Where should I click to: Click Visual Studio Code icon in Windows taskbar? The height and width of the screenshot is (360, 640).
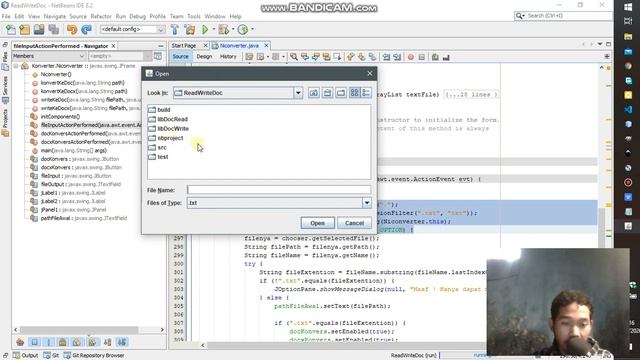pyautogui.click(x=628, y=109)
